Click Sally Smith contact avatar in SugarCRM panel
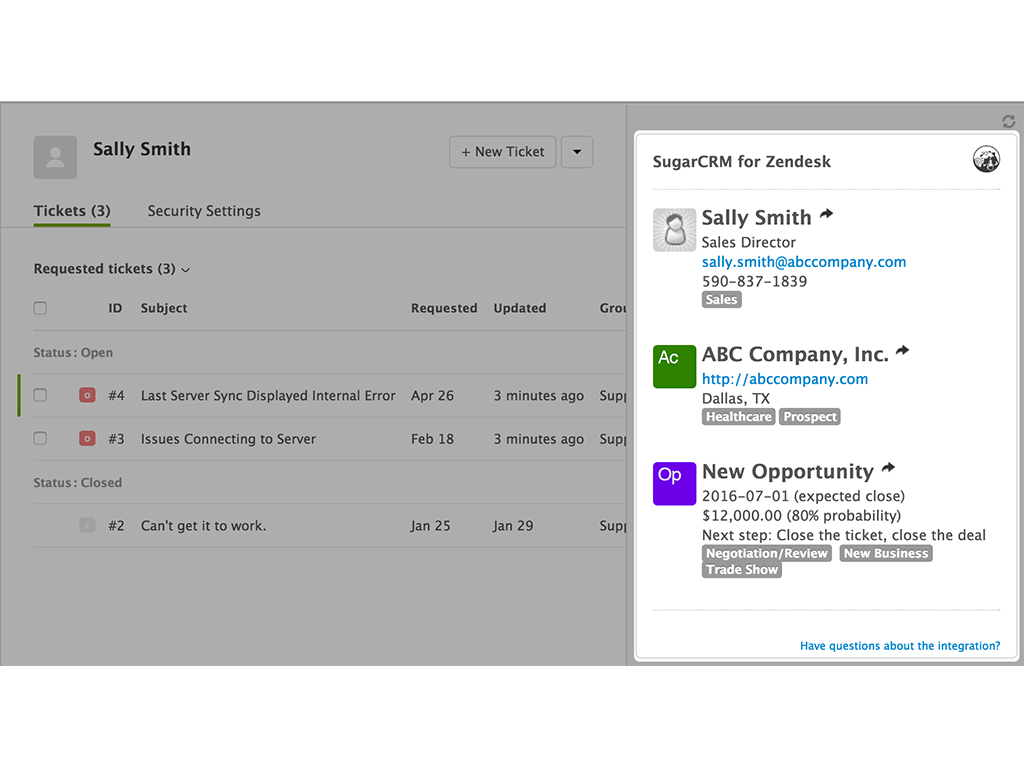This screenshot has height=768, width=1024. click(674, 230)
